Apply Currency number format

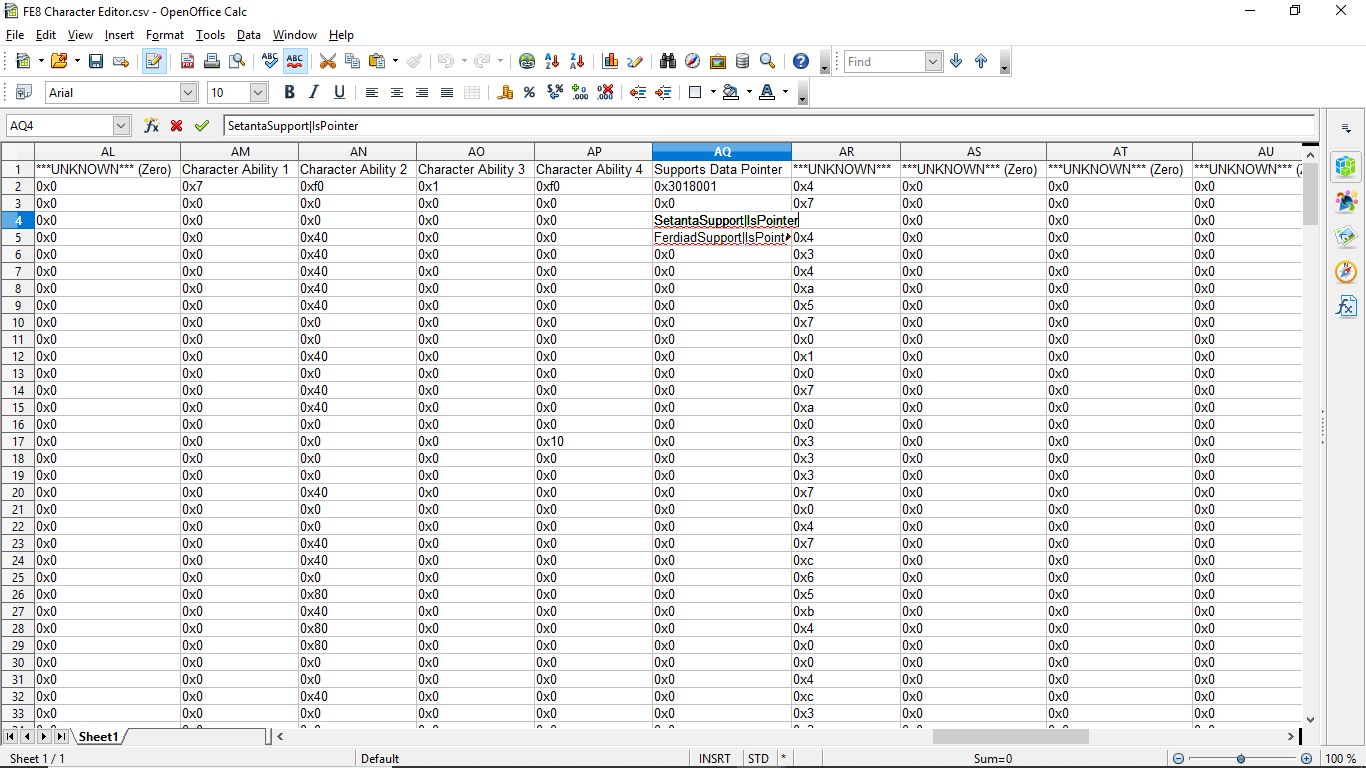pos(505,93)
